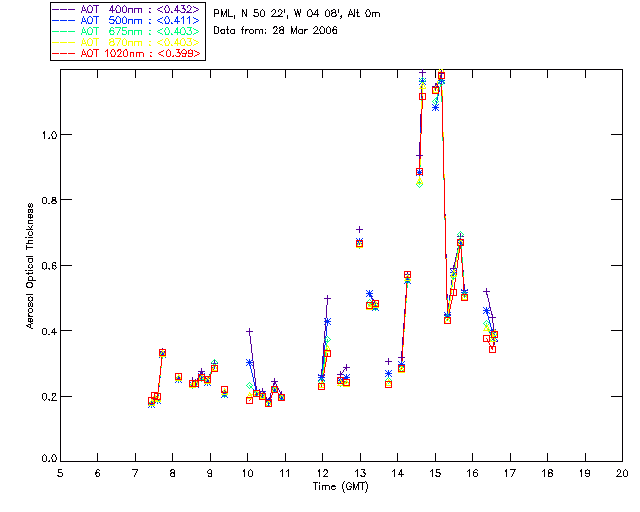
Task: Click the red square marker near 0.67 at 13 GMT
Action: pyautogui.click(x=359, y=243)
